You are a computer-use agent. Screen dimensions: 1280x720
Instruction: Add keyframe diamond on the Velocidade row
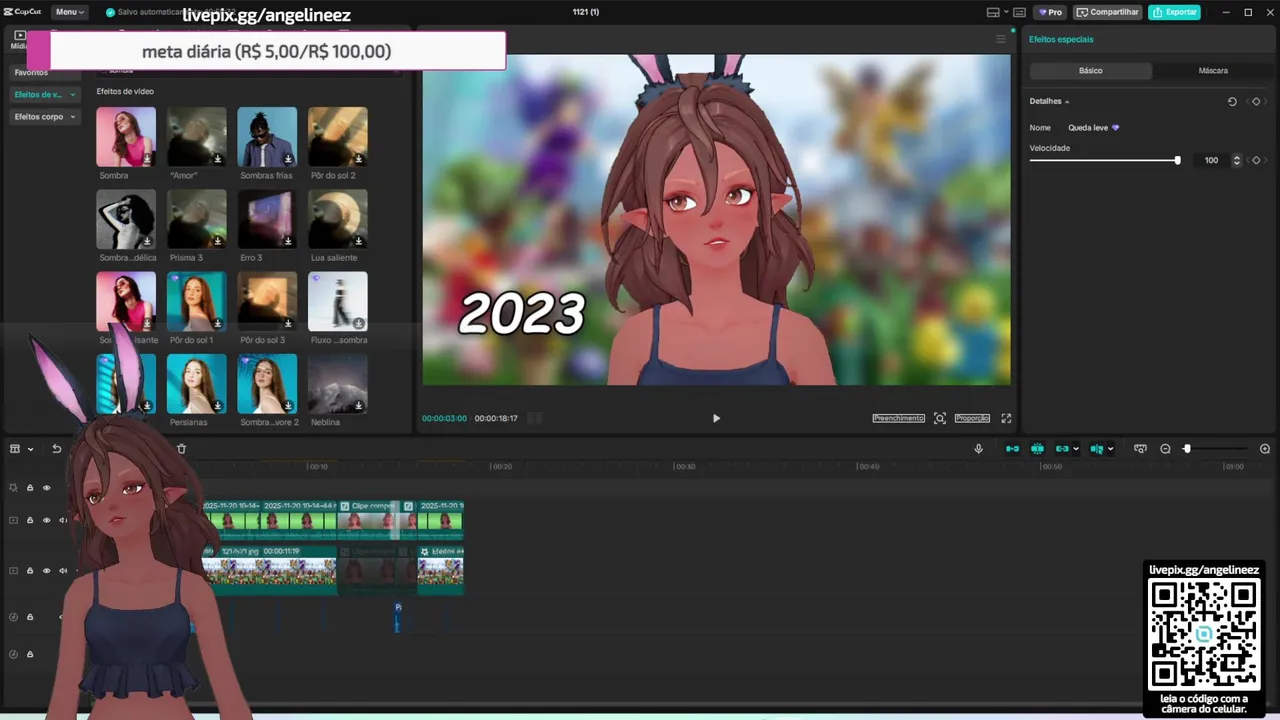(1256, 160)
